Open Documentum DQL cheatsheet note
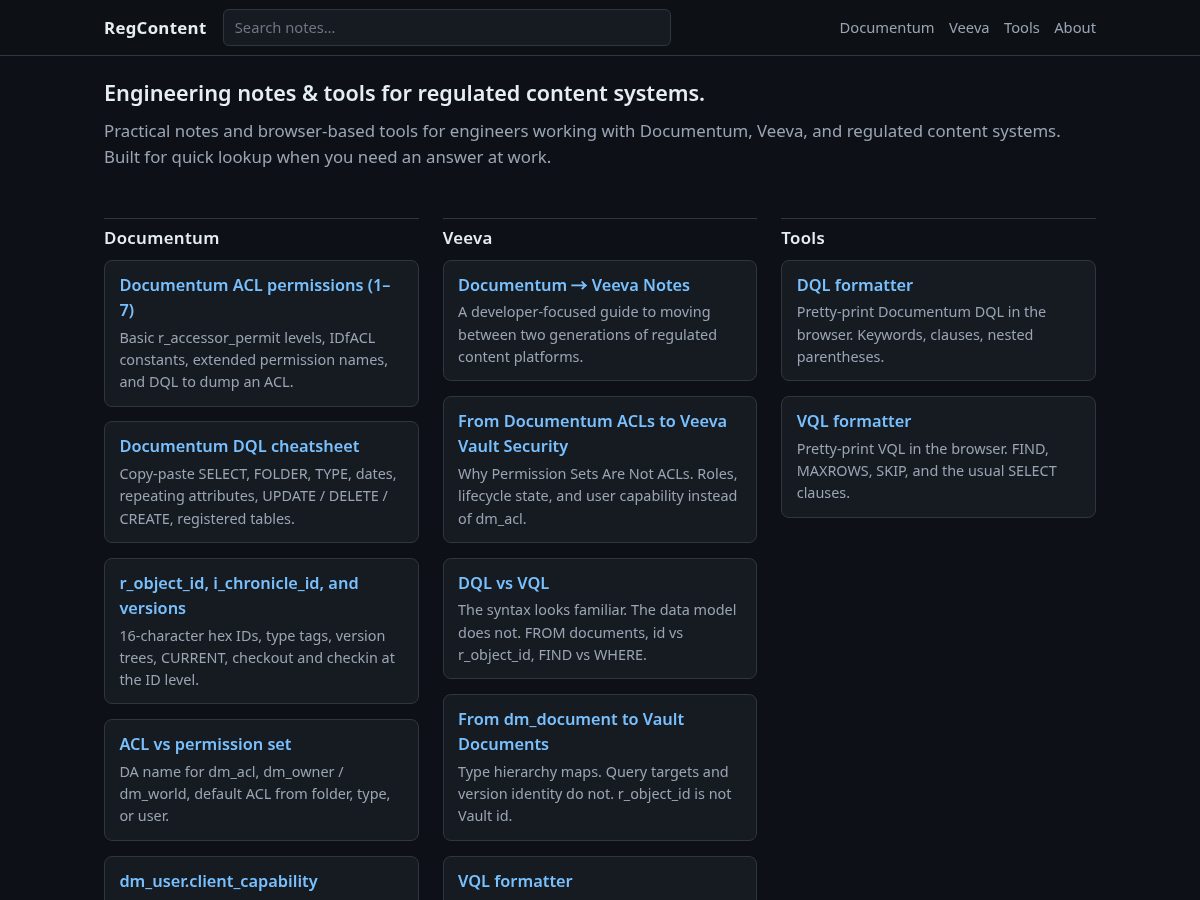The height and width of the screenshot is (900, 1200). 261,482
